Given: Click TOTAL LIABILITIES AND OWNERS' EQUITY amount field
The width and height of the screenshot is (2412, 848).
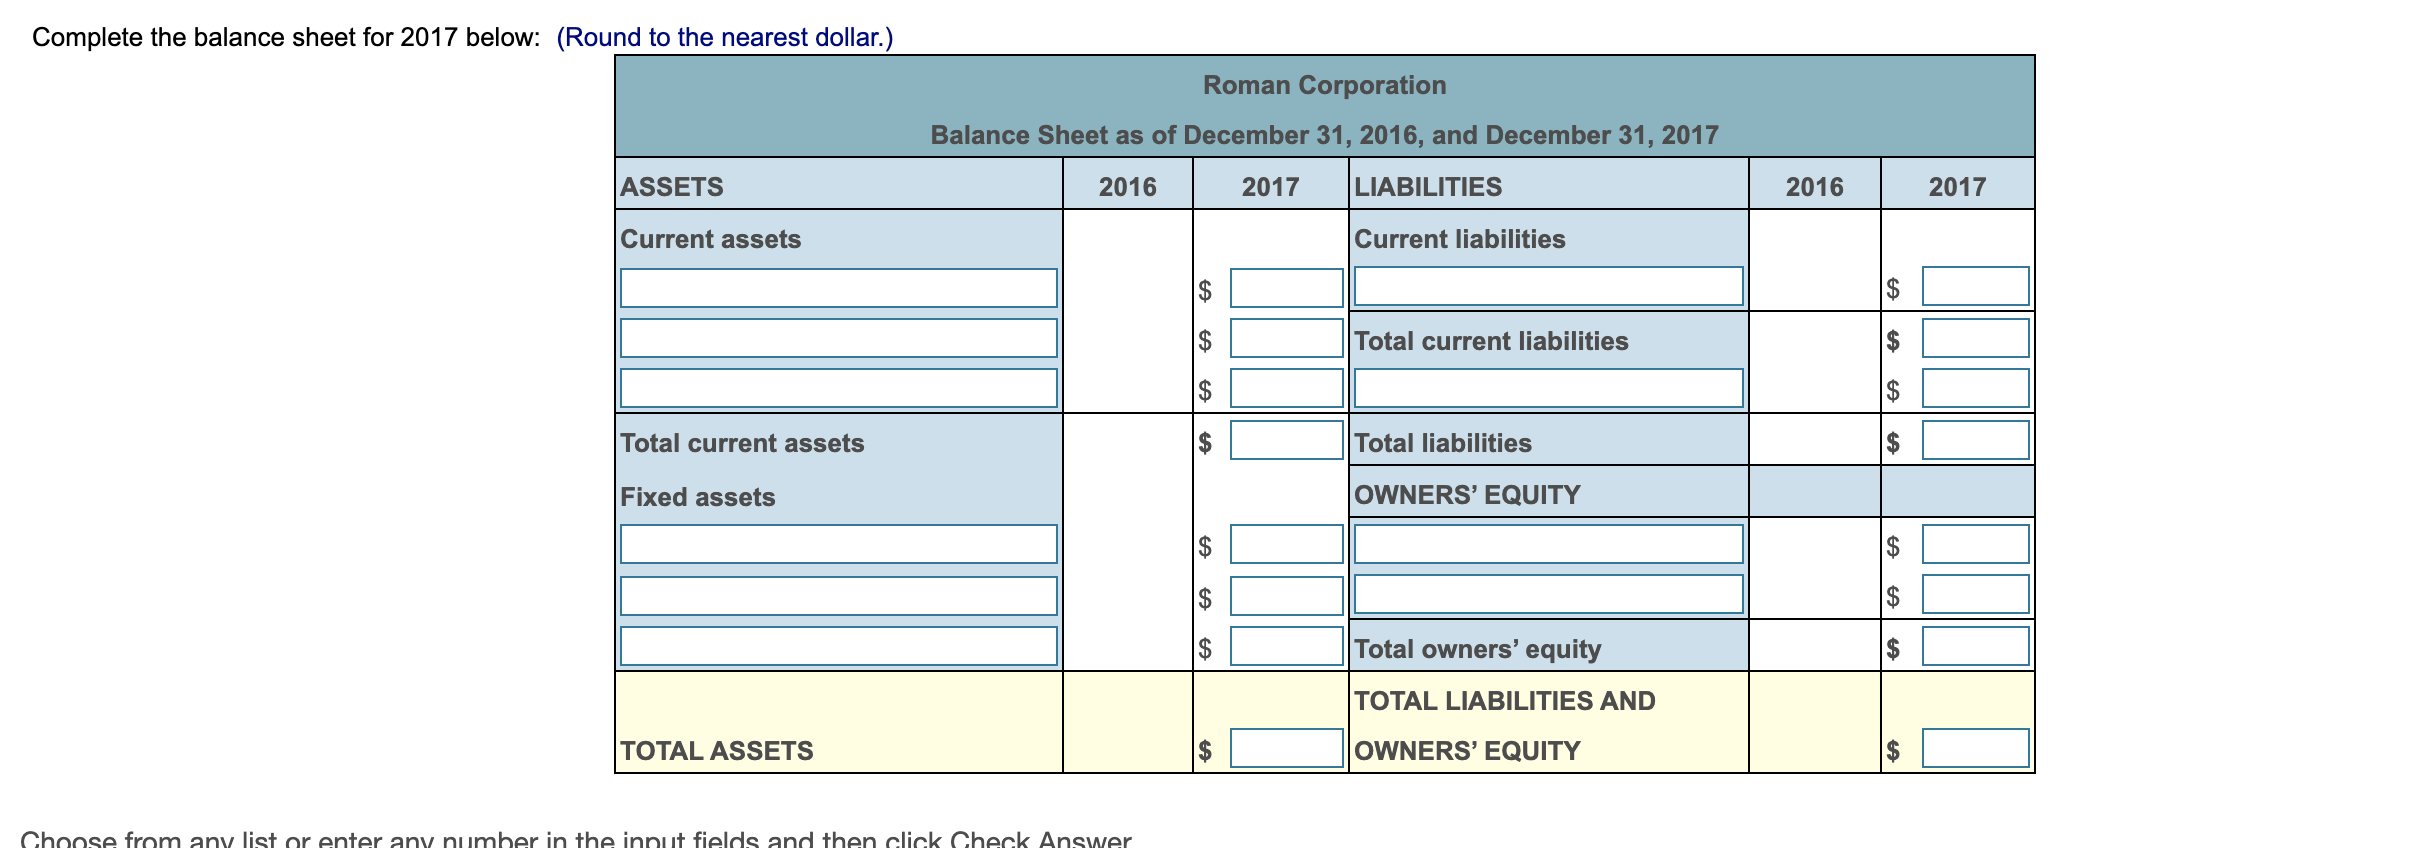Looking at the screenshot, I should point(1975,748).
